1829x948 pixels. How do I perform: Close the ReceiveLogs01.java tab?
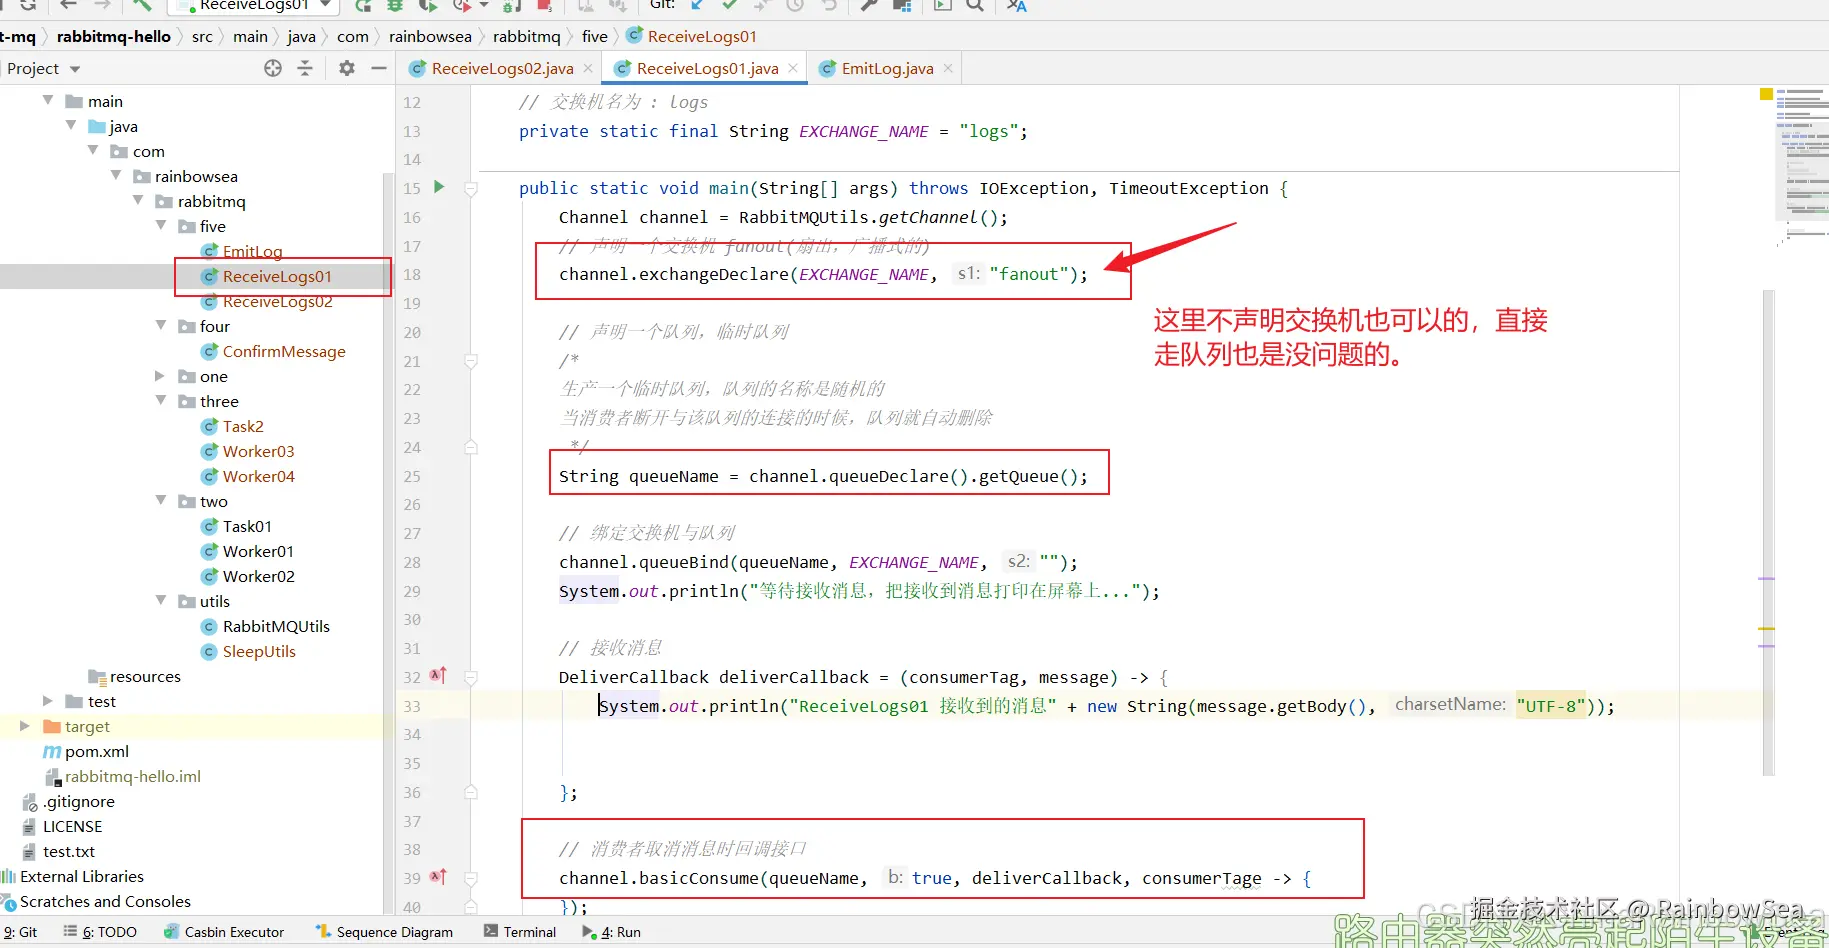point(793,68)
